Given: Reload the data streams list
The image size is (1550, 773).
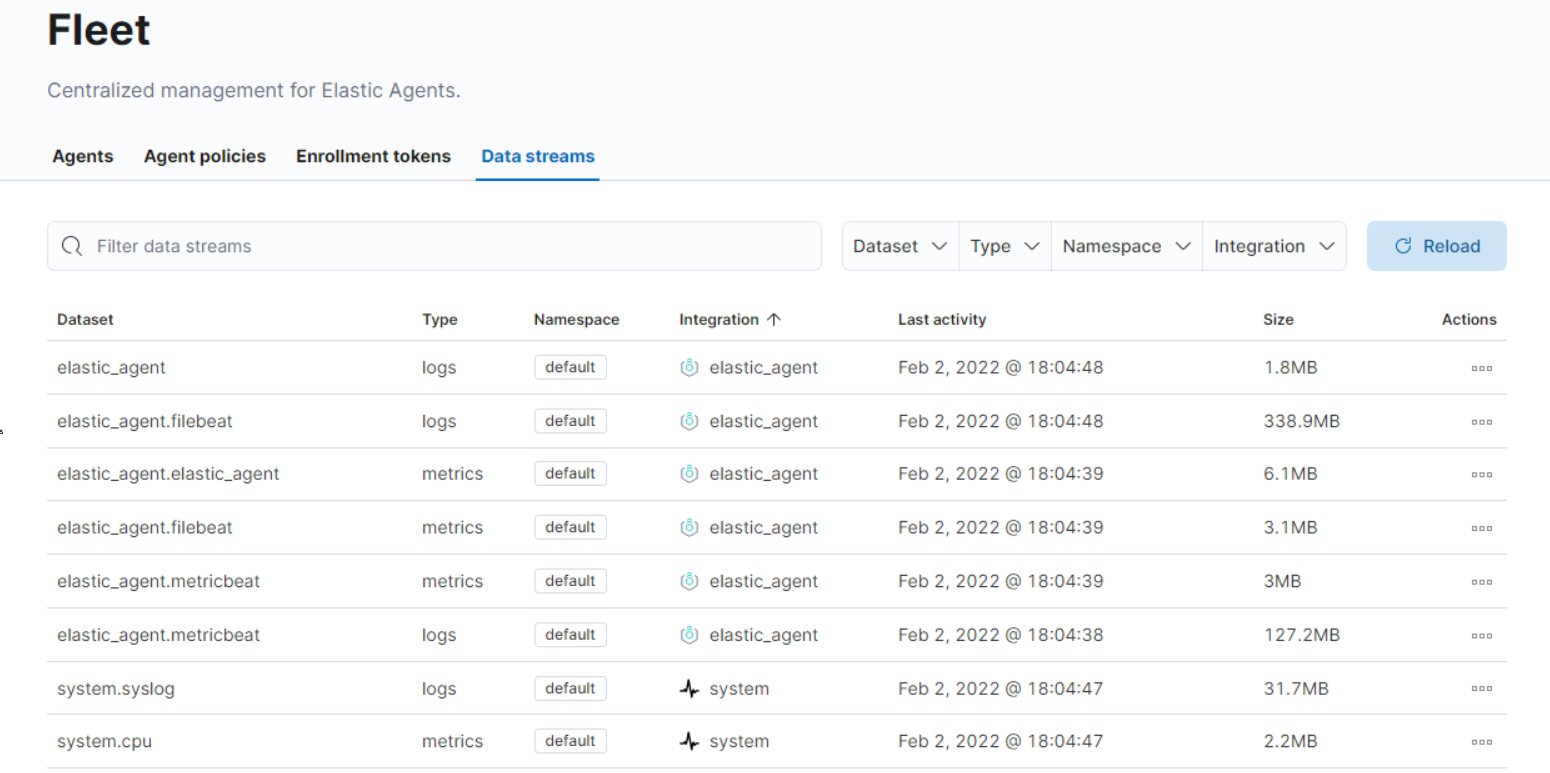Looking at the screenshot, I should click(x=1437, y=246).
